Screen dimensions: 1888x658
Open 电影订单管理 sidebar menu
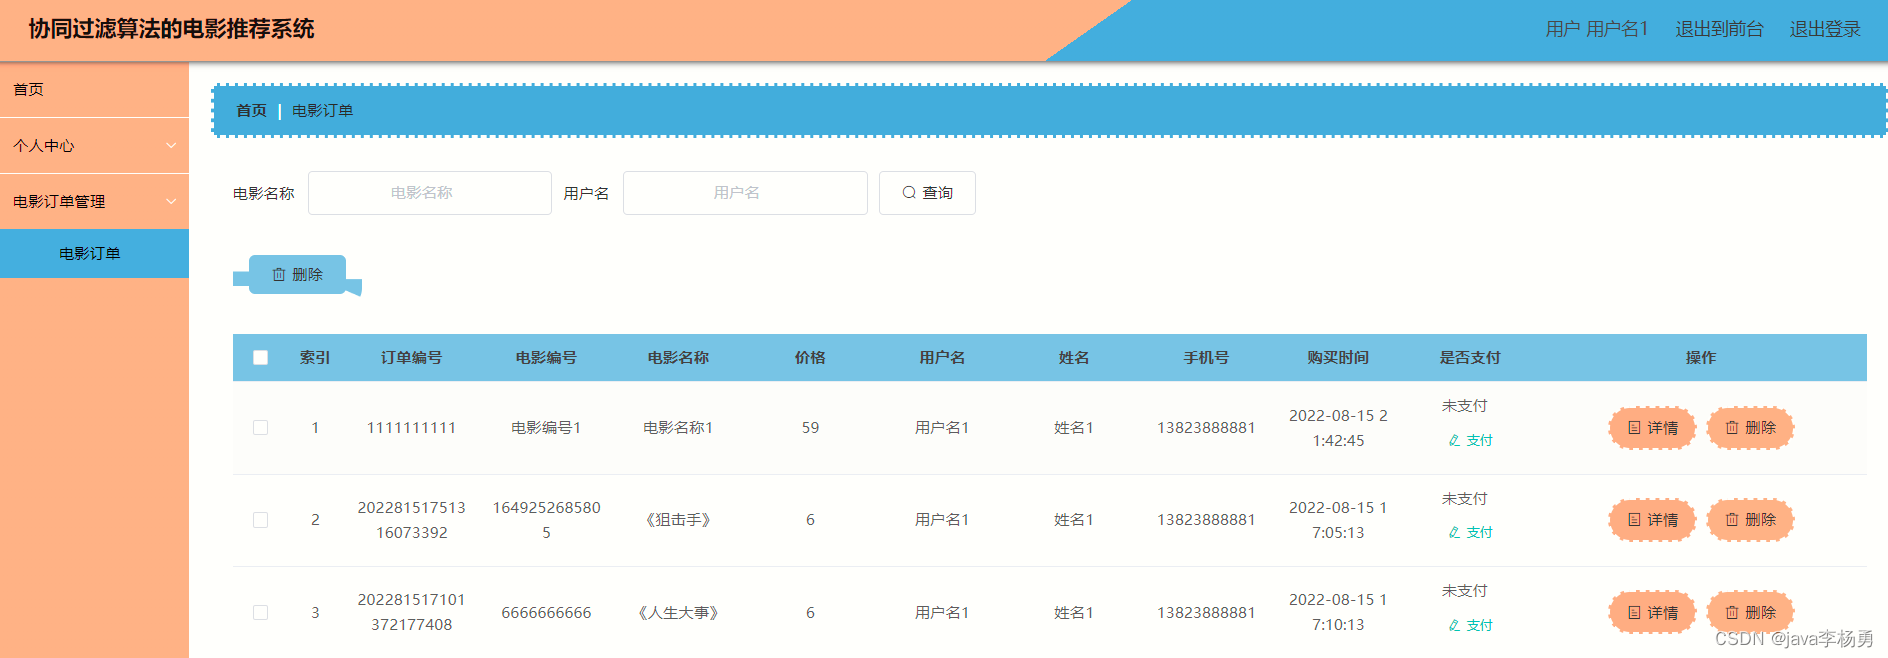tap(94, 202)
